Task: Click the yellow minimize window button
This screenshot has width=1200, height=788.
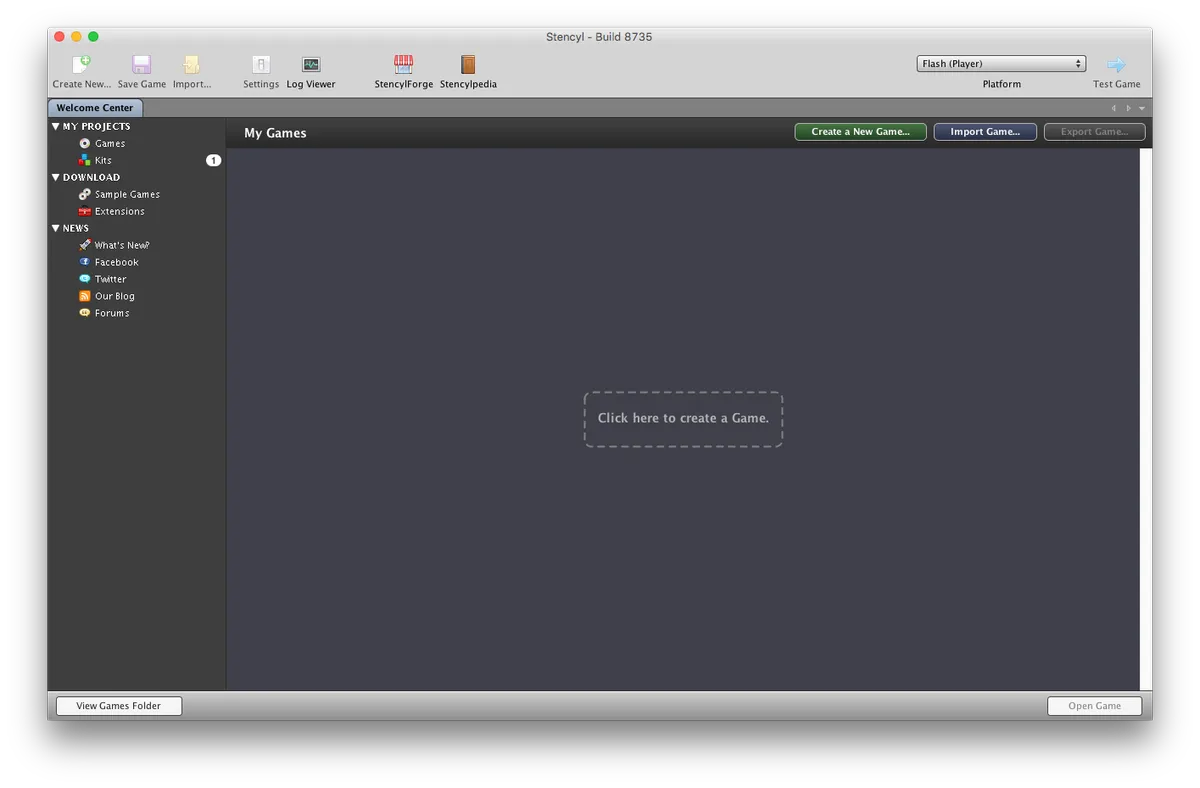Action: click(76, 37)
